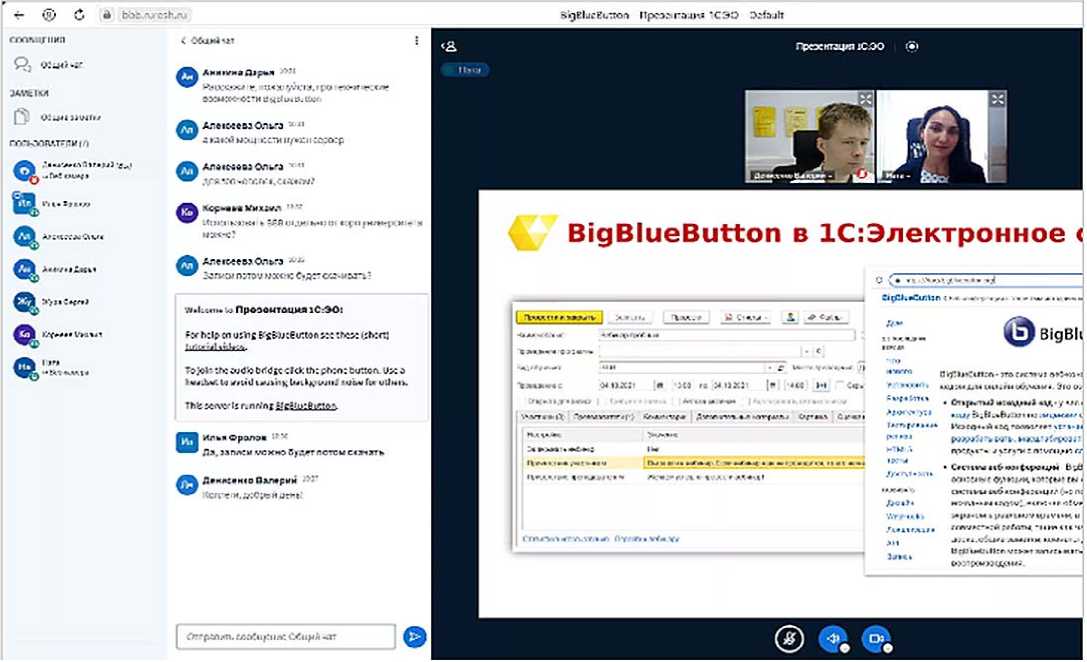Click the browser reload icon
Image resolution: width=1087 pixels, height=662 pixels.
(x=79, y=15)
